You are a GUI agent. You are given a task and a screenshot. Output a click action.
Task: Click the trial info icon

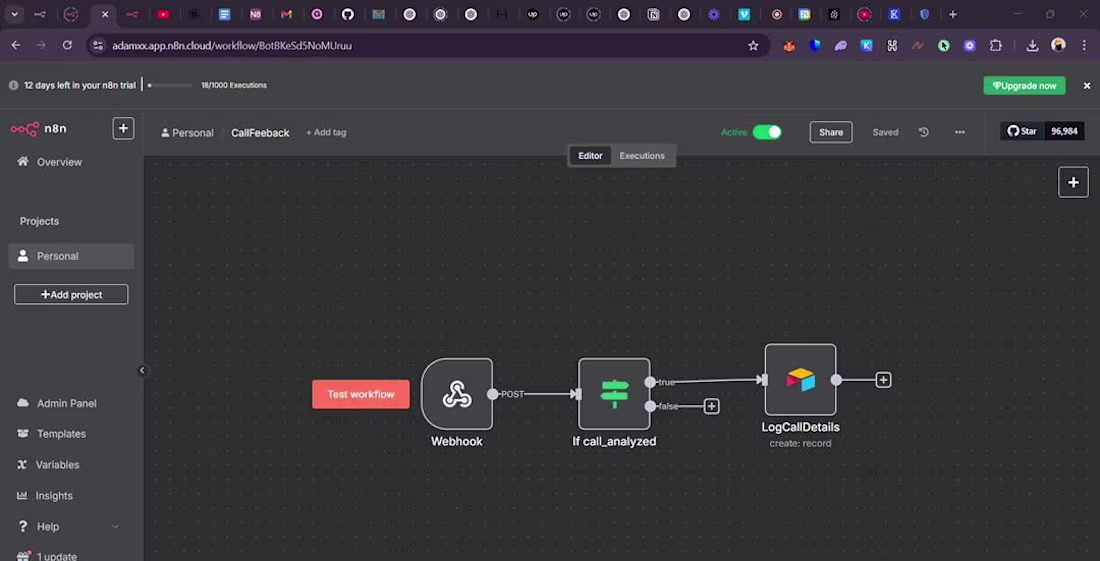(x=13, y=86)
